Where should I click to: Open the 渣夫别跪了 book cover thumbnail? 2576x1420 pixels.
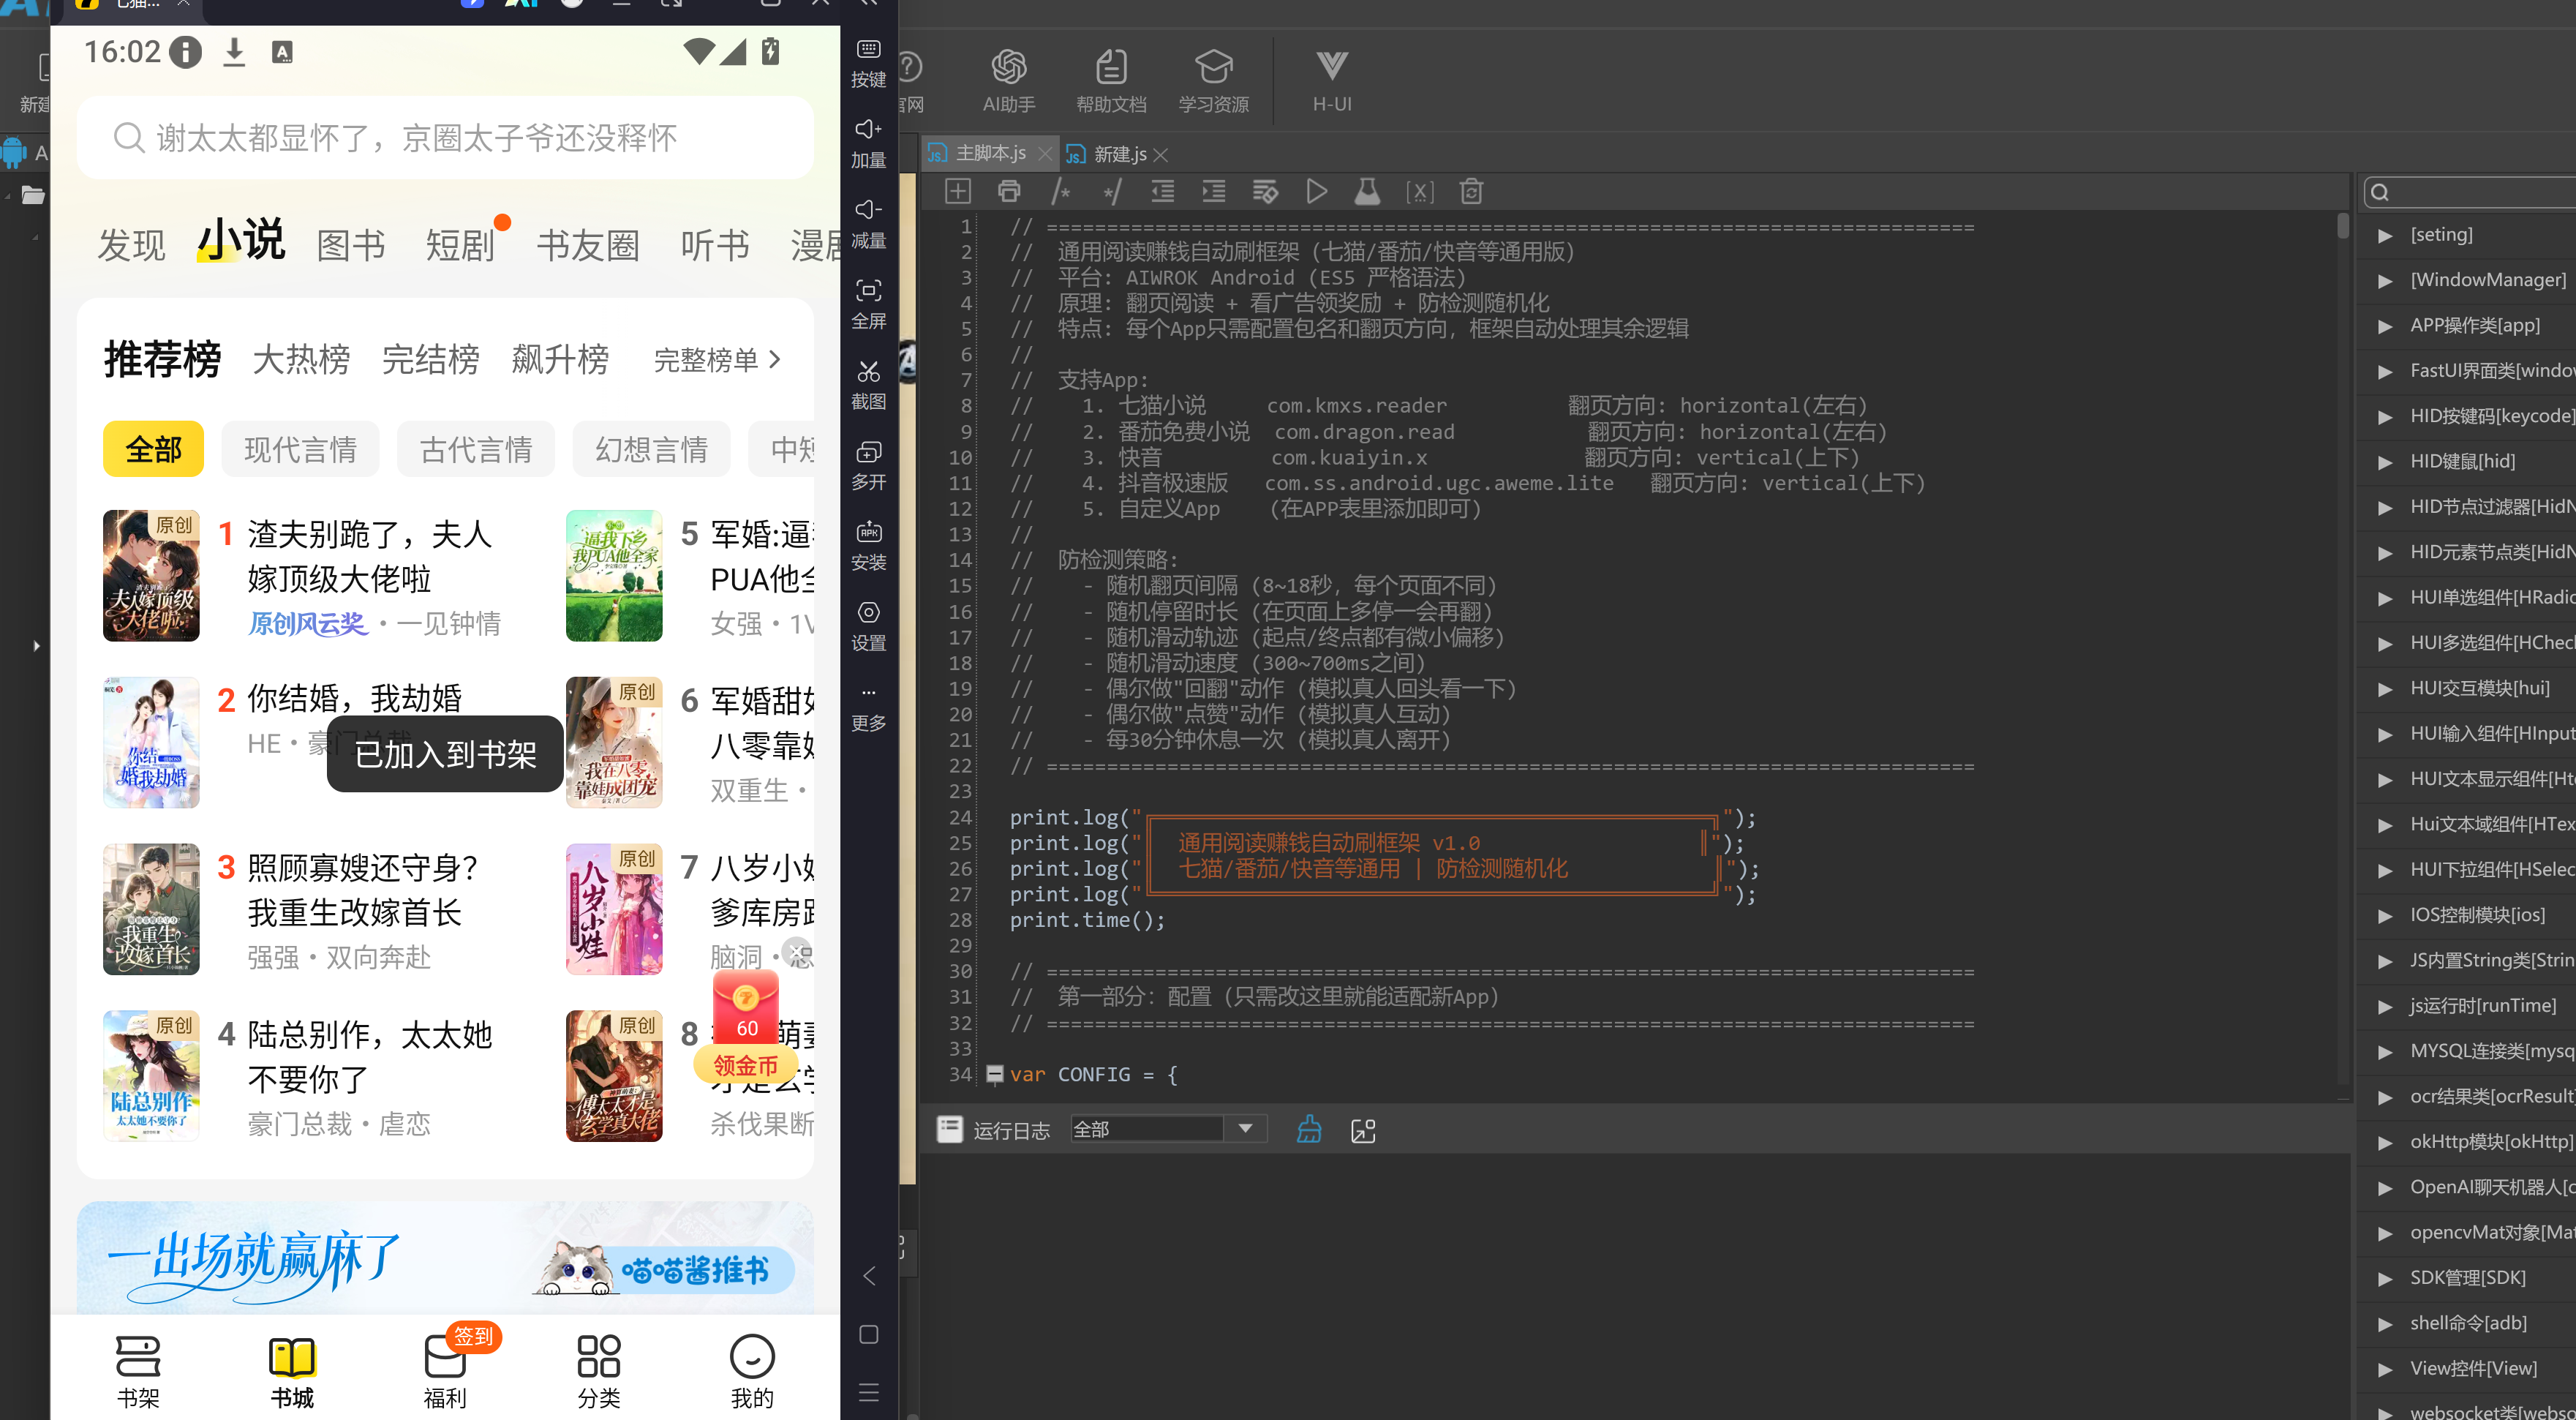coord(151,575)
